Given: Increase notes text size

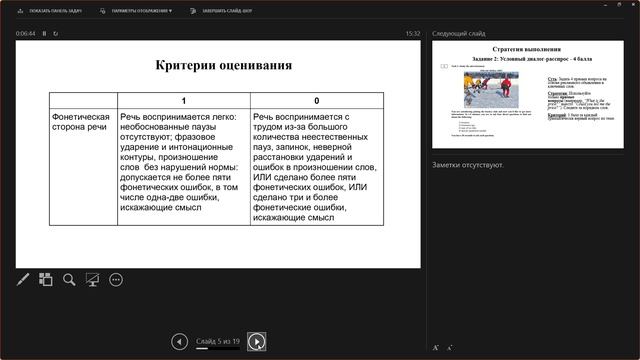Looking at the screenshot, I should coord(436,348).
